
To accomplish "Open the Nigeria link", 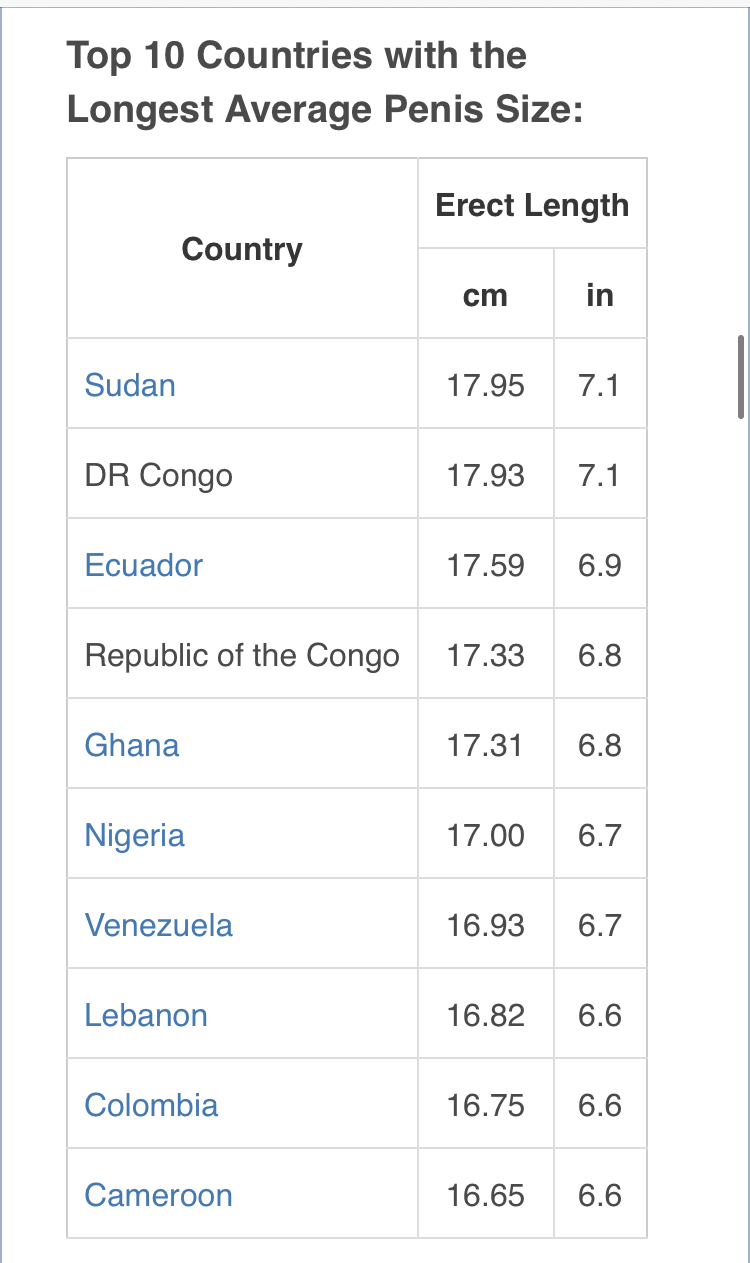I will click(135, 835).
